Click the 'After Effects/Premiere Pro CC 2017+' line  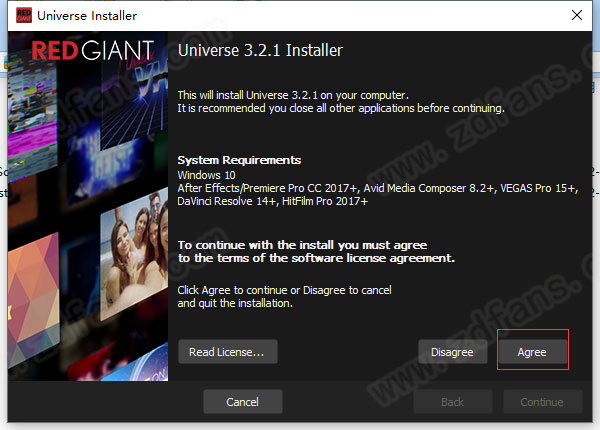378,188
